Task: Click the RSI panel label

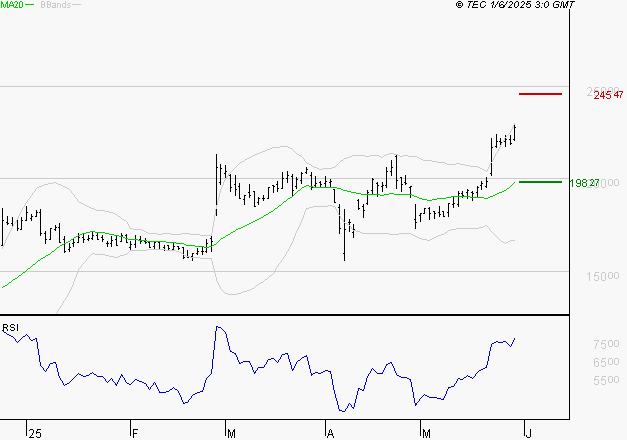Action: 10,328
